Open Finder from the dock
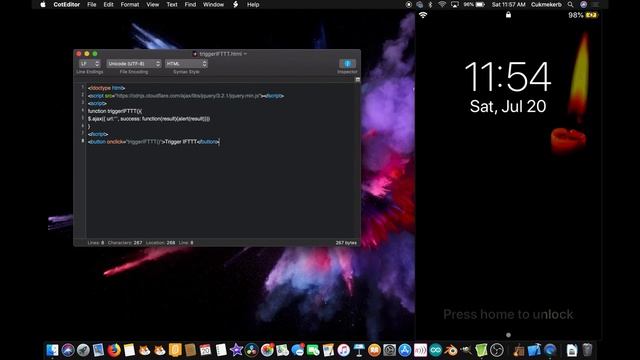The image size is (640, 360). pyautogui.click(x=53, y=350)
